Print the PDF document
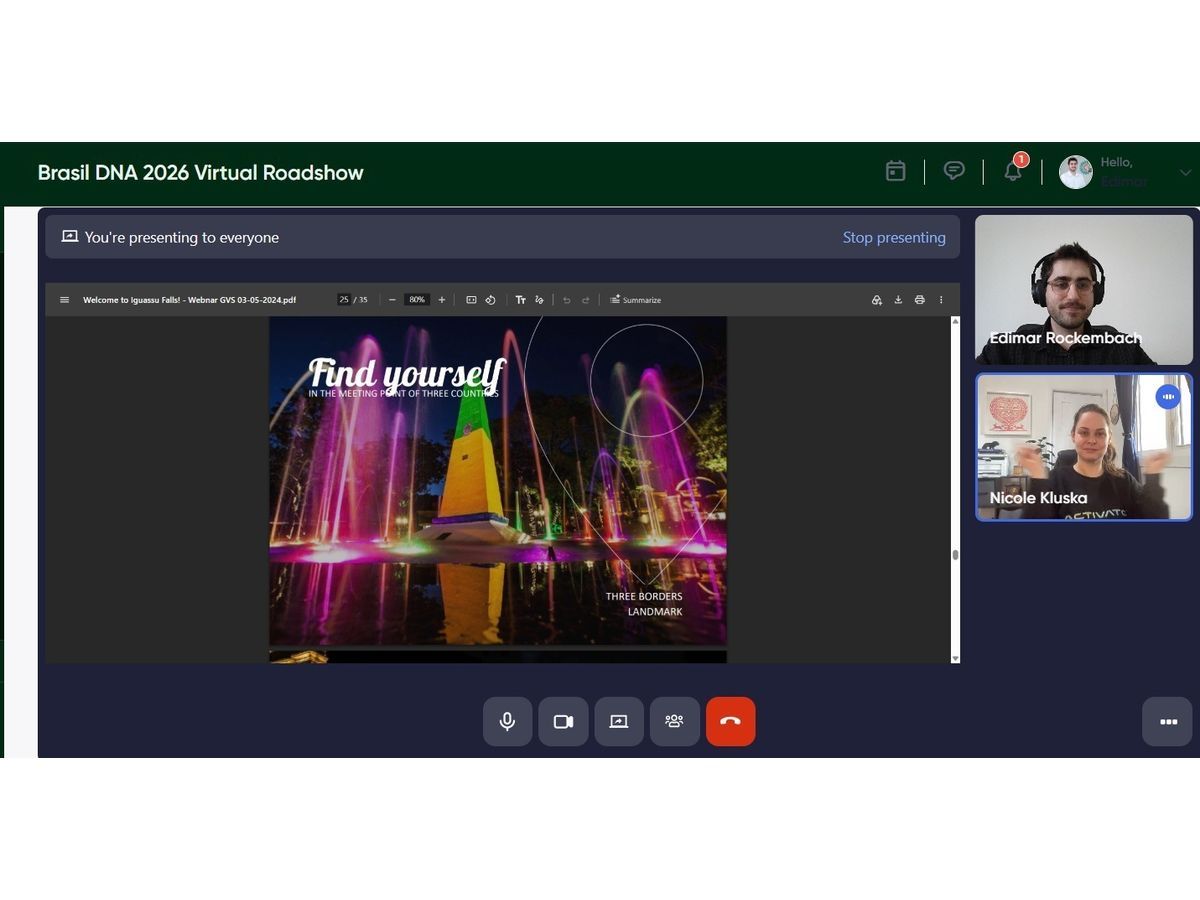The width and height of the screenshot is (1200, 900). pos(919,300)
